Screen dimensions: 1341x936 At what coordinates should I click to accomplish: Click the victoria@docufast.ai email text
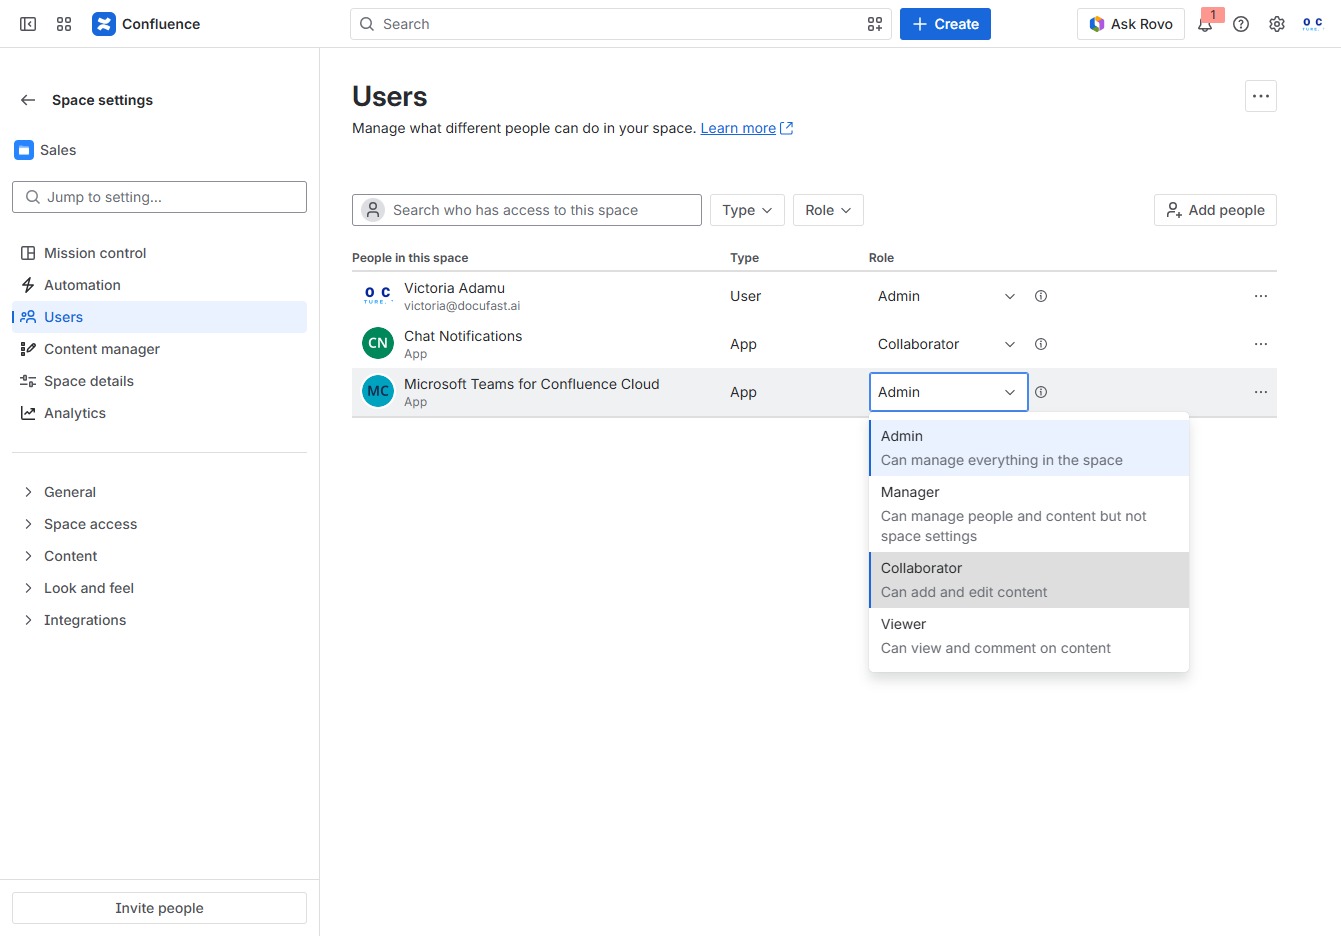click(x=462, y=306)
